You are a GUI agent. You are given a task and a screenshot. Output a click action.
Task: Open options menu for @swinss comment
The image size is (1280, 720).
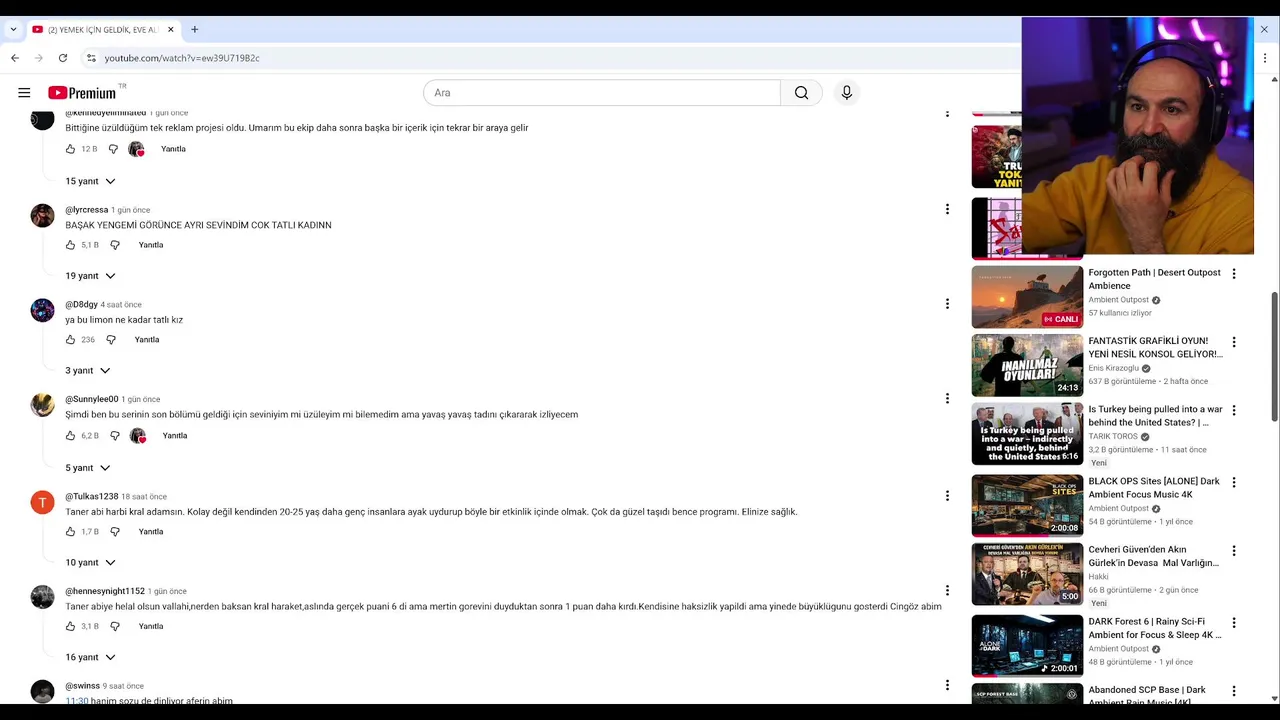947,685
